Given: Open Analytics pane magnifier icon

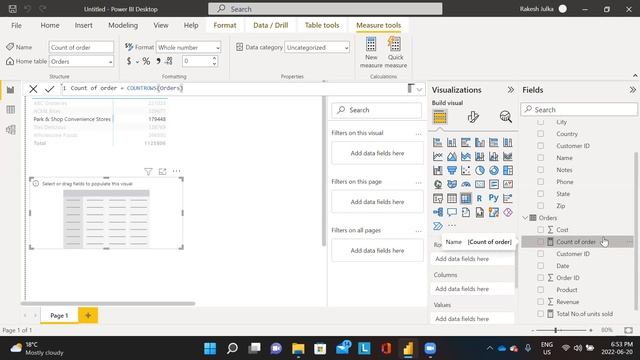Looking at the screenshot, I should pyautogui.click(x=506, y=117).
